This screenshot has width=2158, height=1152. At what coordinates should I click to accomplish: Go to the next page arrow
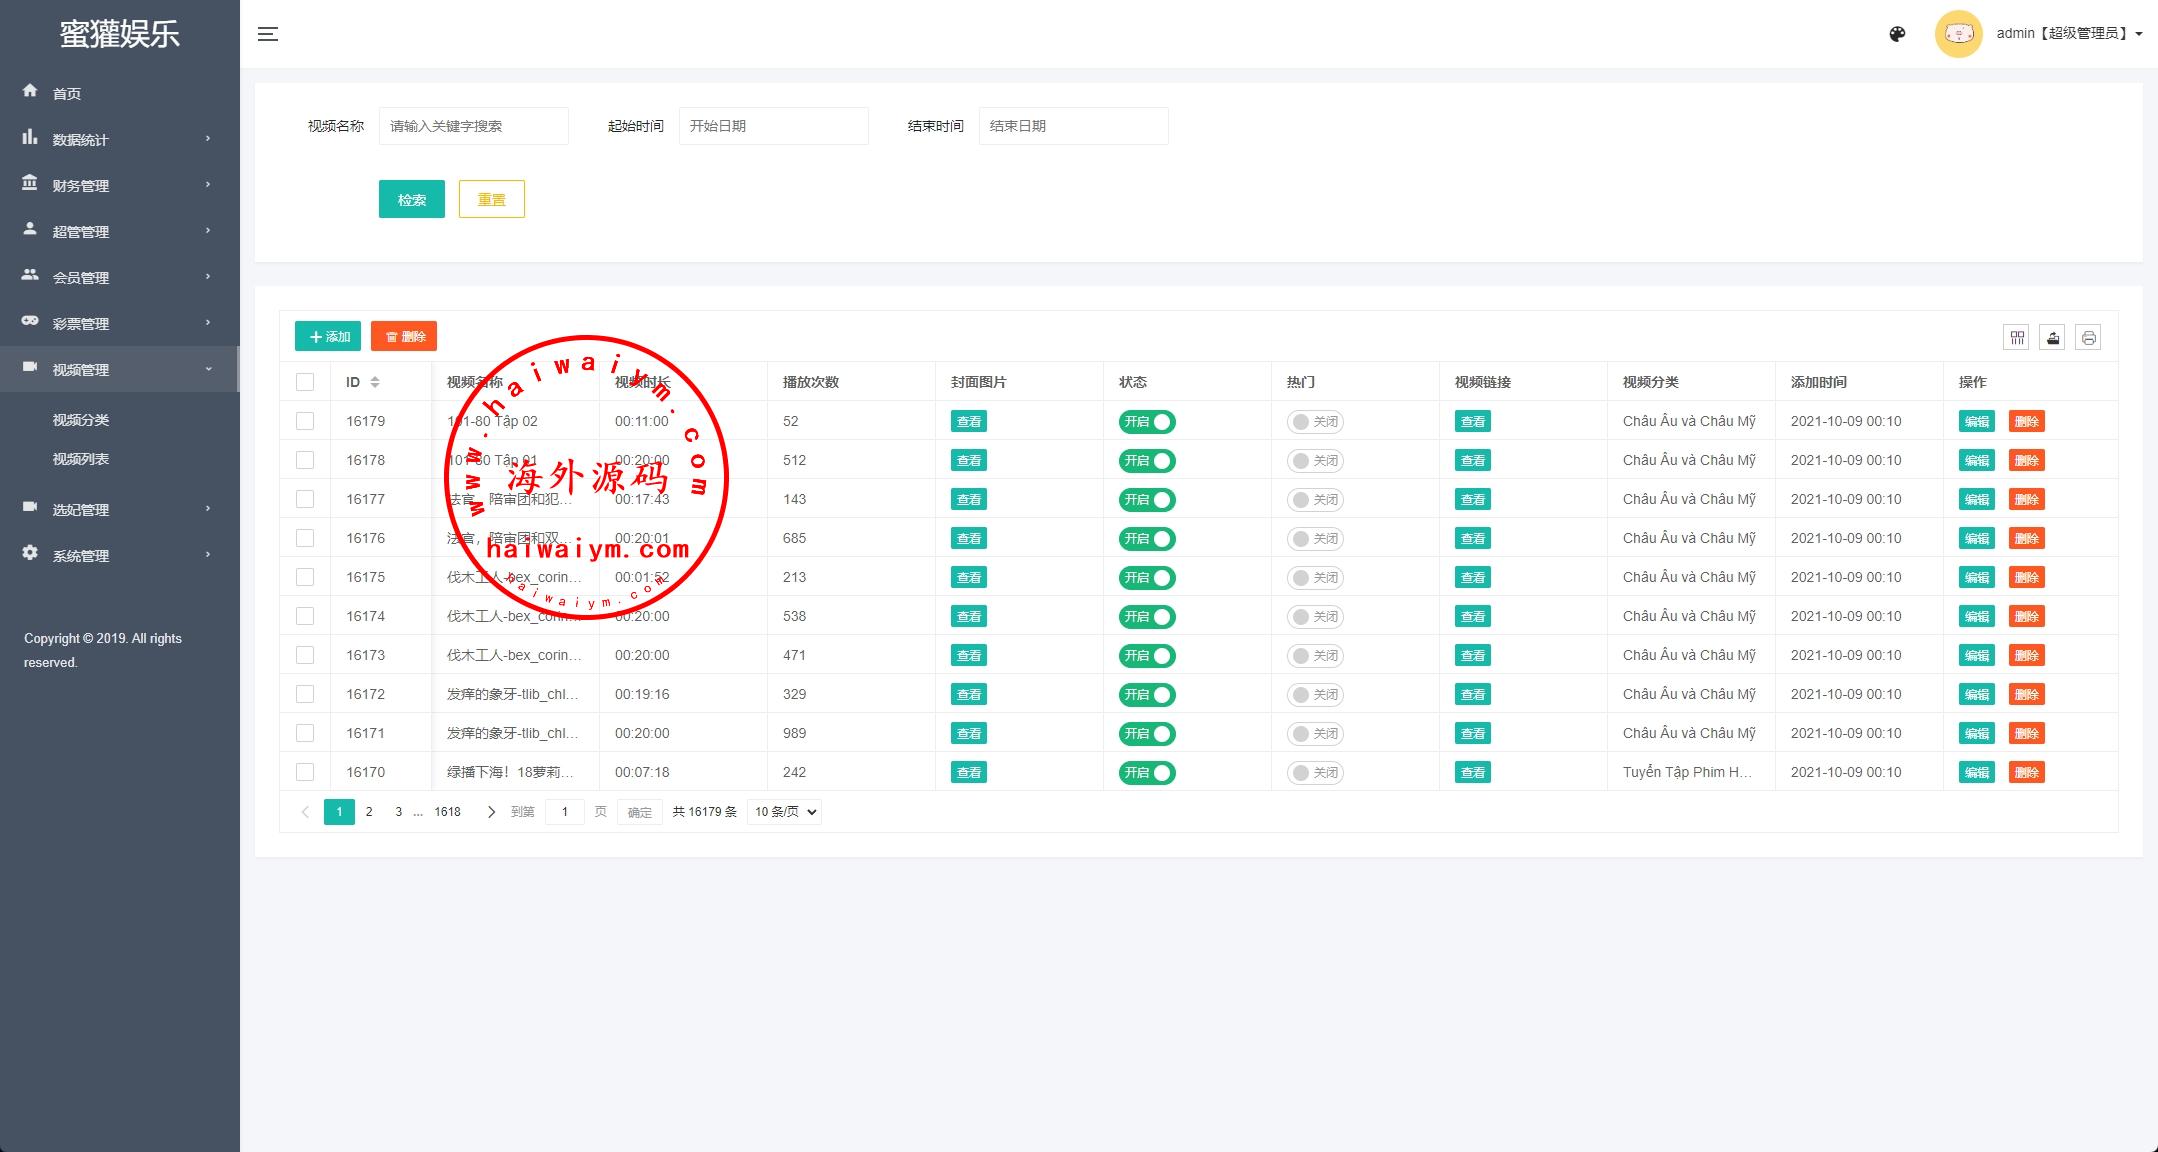pos(491,812)
